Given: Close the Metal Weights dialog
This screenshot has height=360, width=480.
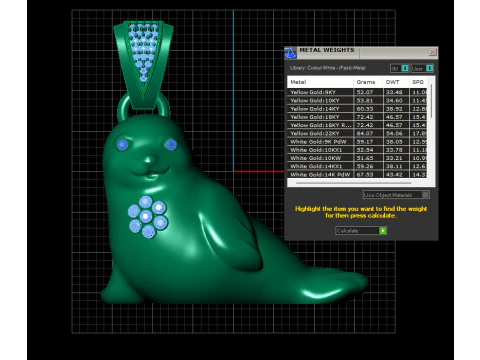Looking at the screenshot, I should (x=432, y=52).
